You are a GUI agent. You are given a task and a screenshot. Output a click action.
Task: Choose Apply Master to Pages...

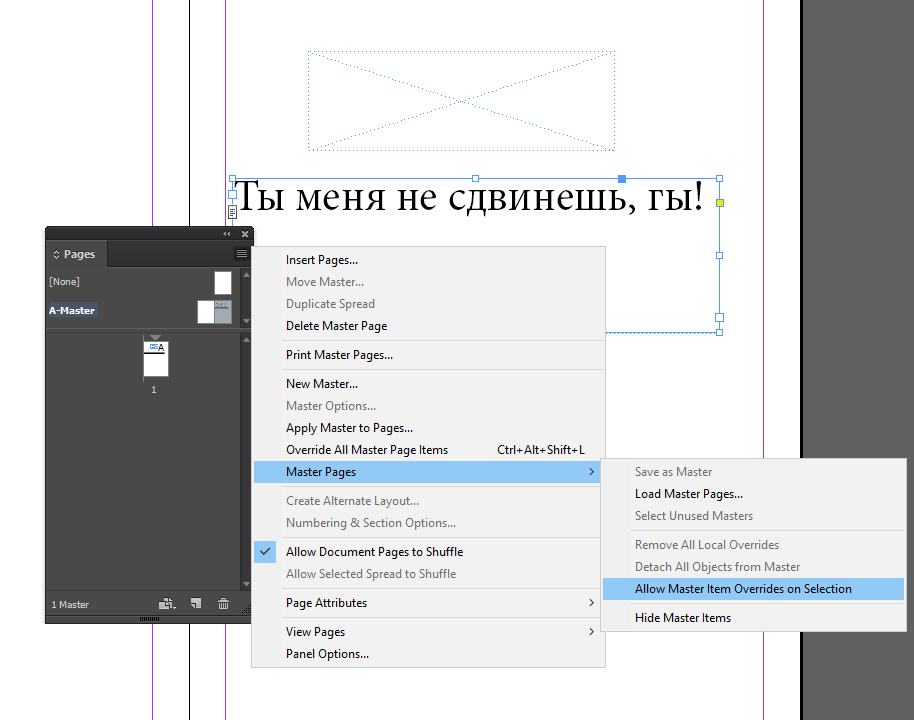pyautogui.click(x=428, y=428)
